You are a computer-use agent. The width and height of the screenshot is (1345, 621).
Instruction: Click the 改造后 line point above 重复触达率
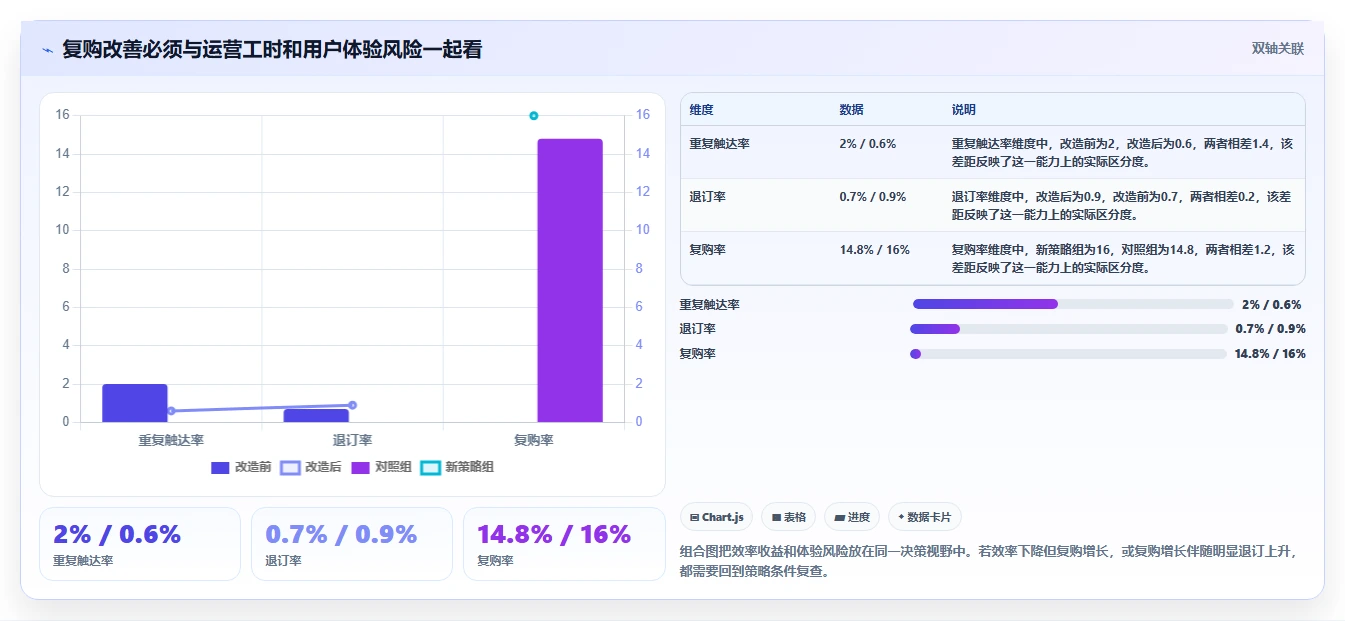(171, 411)
